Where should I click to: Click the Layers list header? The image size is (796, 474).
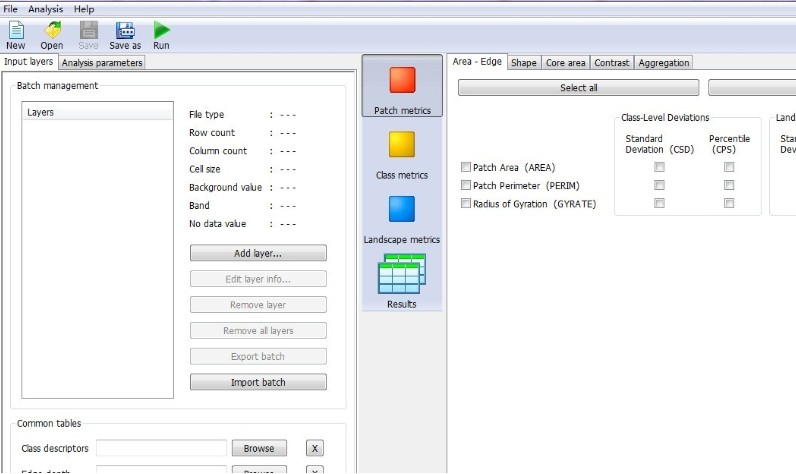pos(97,112)
